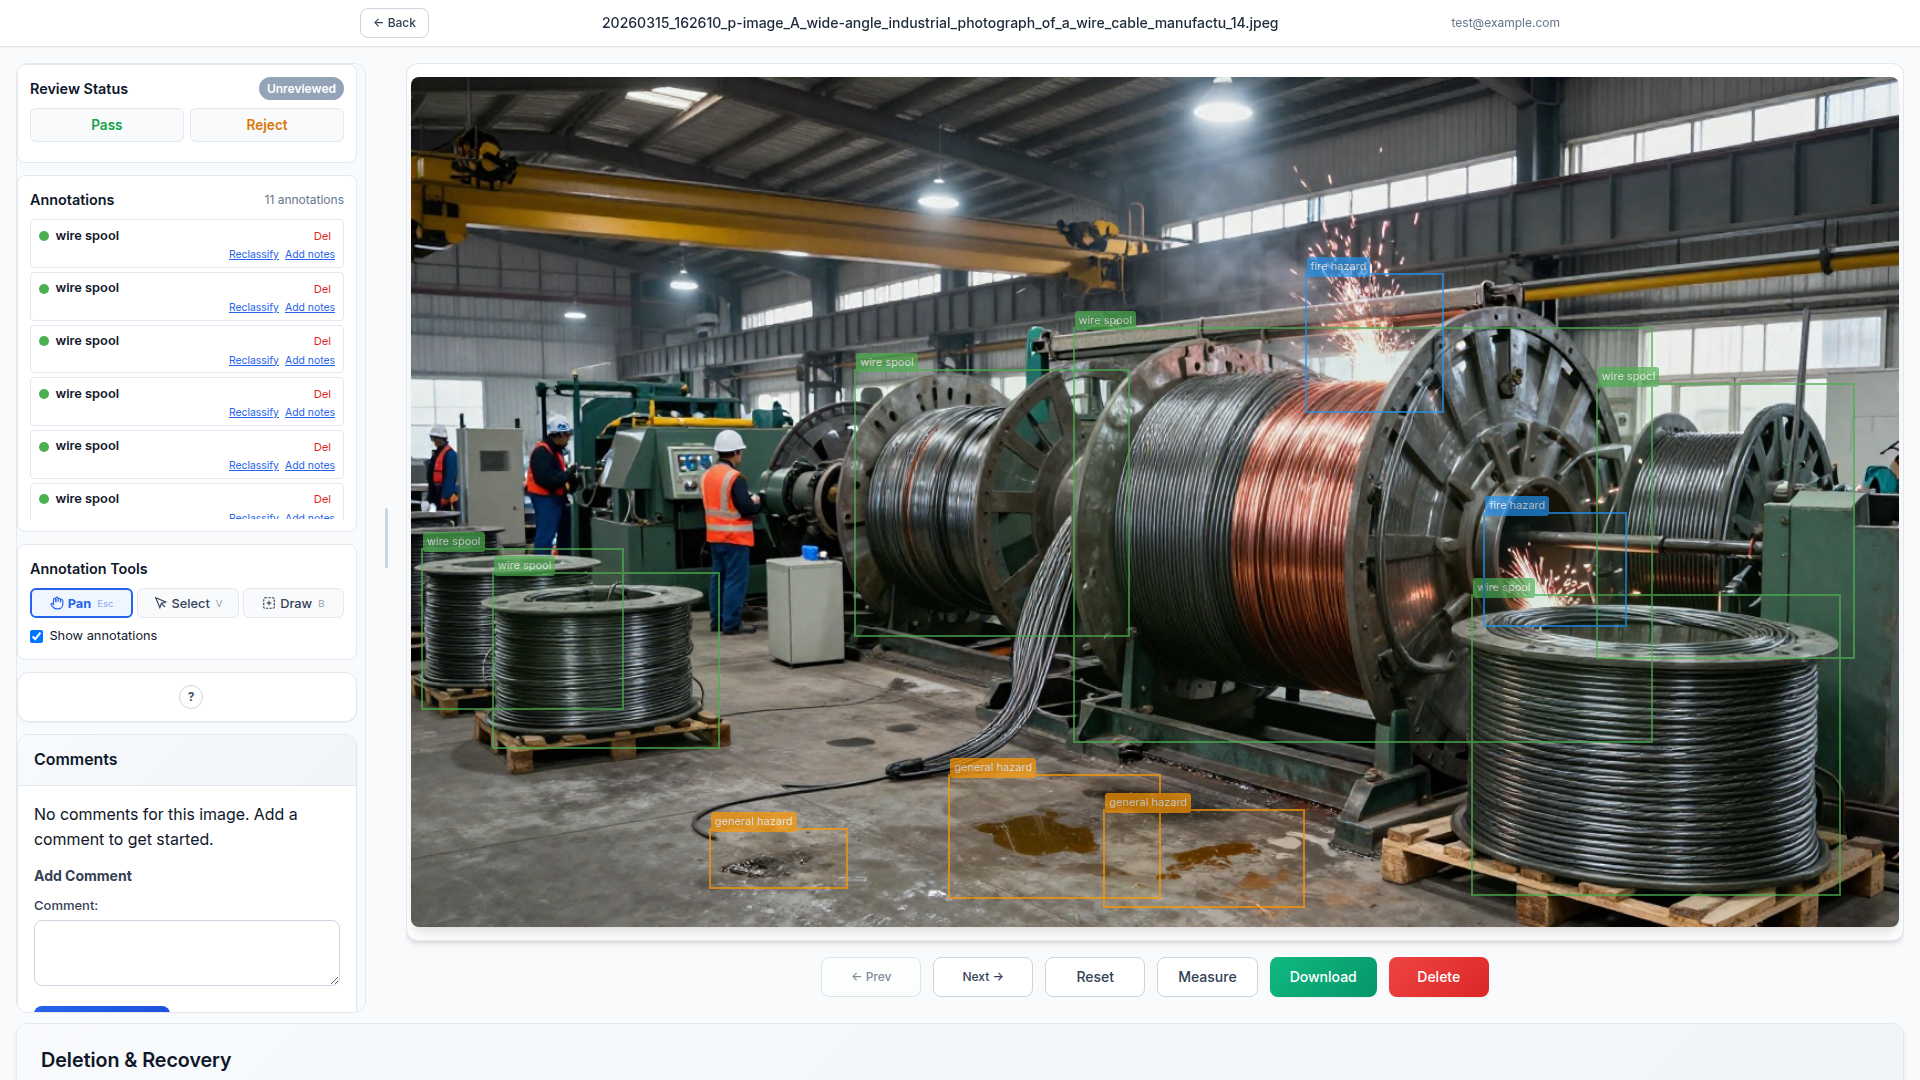Click the 'fire hazard' label near sparks top
The width and height of the screenshot is (1920, 1080).
(x=1337, y=267)
